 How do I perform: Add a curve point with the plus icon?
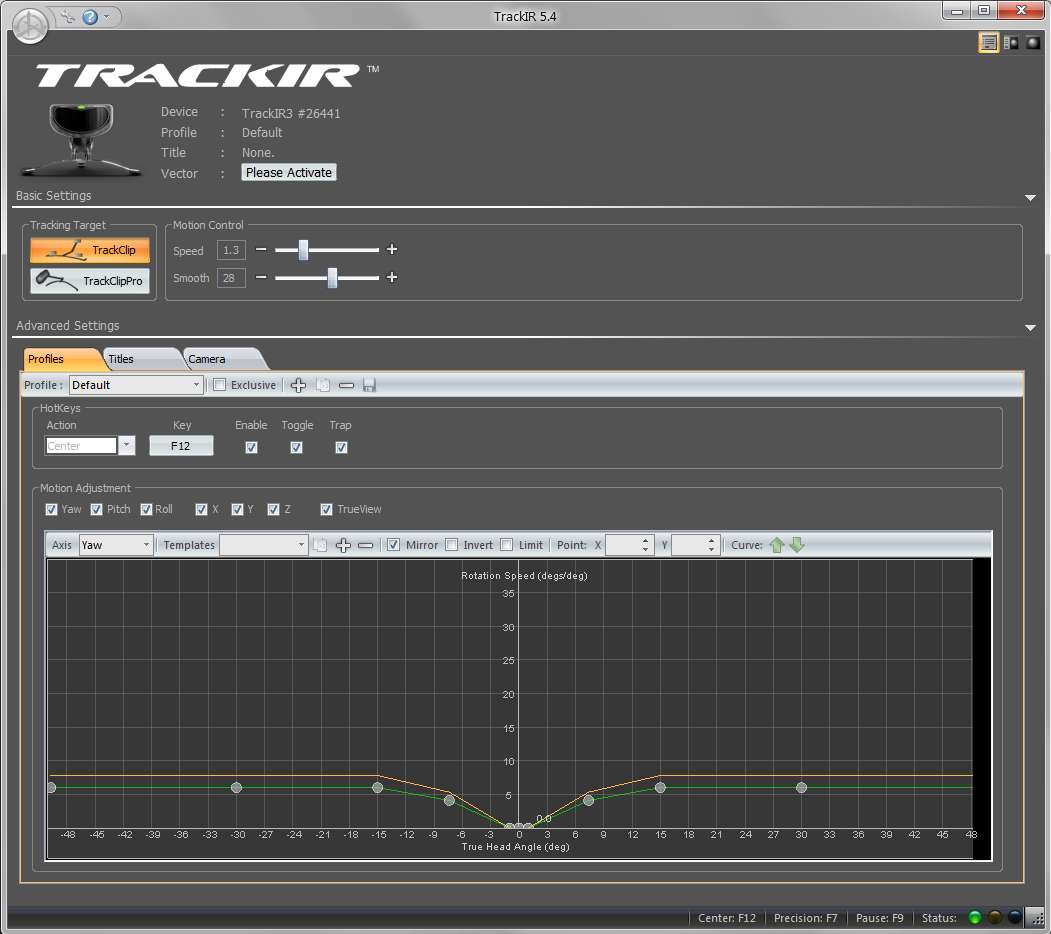point(343,545)
